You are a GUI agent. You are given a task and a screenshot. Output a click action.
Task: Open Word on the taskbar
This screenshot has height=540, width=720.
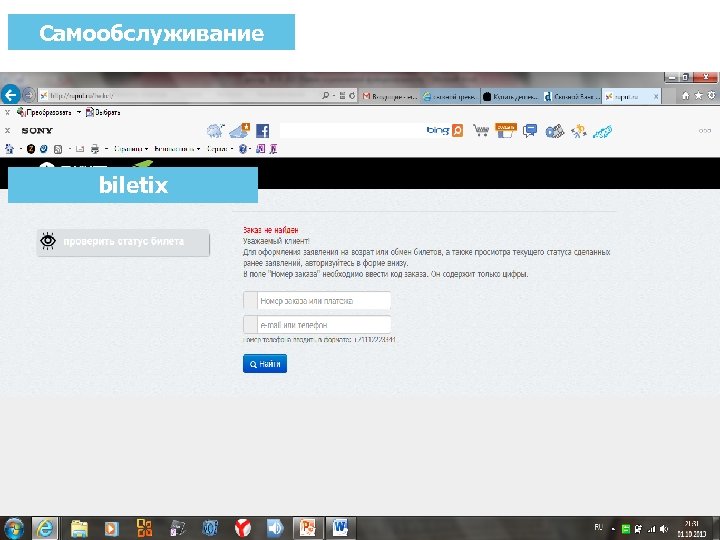[341, 528]
